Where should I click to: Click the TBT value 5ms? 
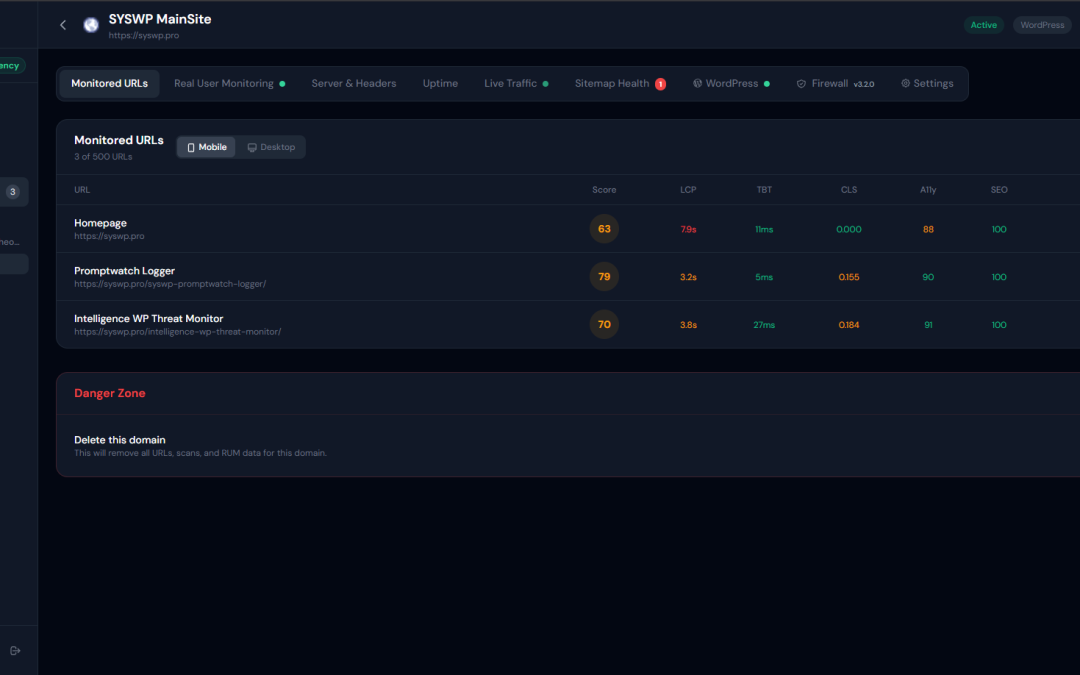tap(764, 277)
